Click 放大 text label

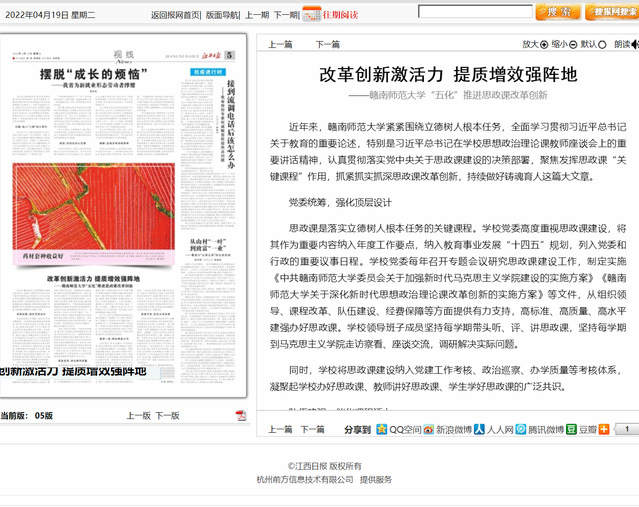click(531, 44)
